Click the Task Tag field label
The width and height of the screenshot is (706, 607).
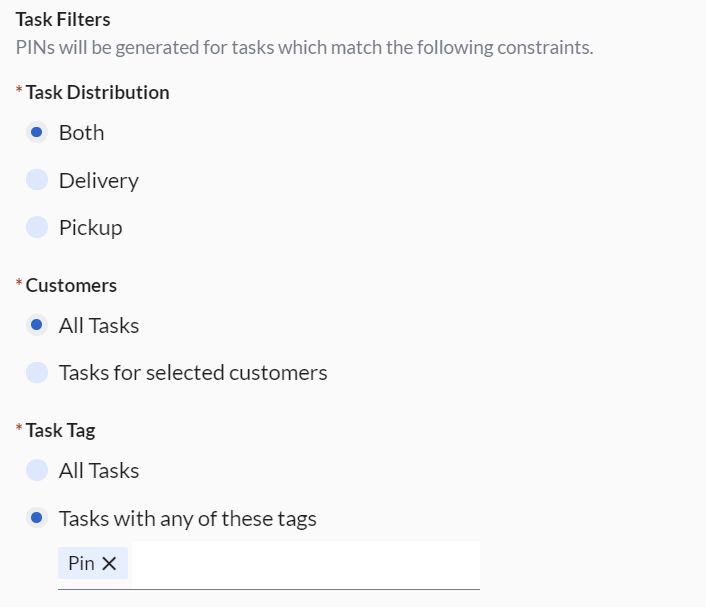[60, 430]
